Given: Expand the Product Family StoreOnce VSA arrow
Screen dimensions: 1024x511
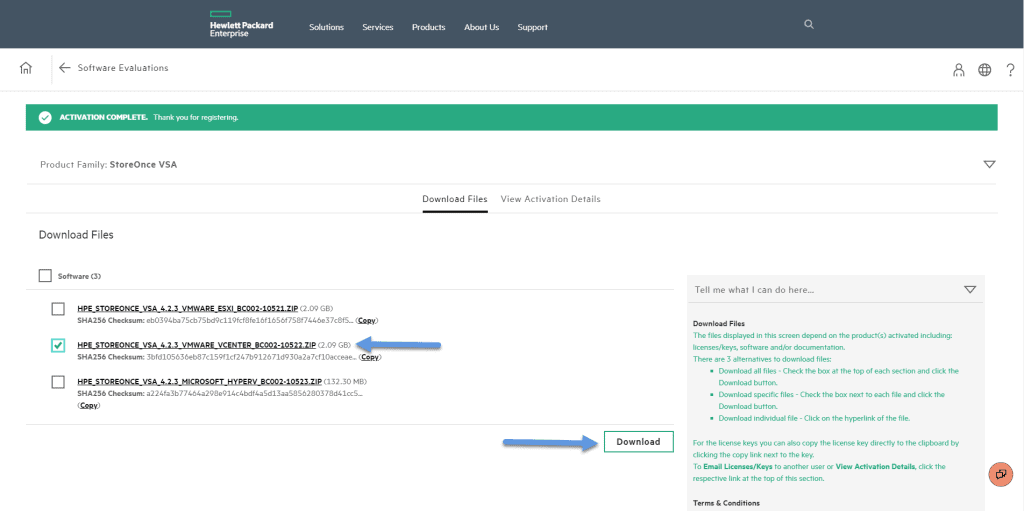Looking at the screenshot, I should (x=989, y=165).
